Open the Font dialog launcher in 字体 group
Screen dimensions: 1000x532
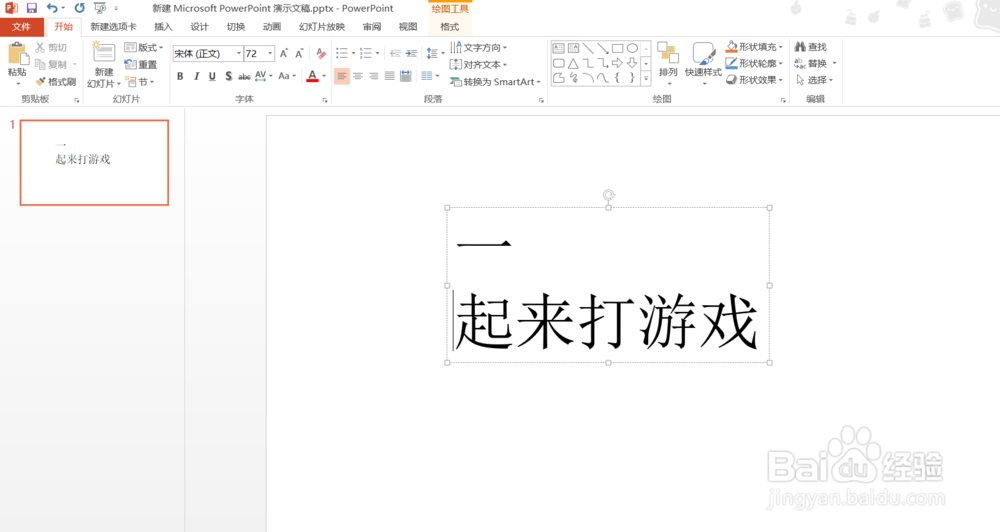click(325, 100)
